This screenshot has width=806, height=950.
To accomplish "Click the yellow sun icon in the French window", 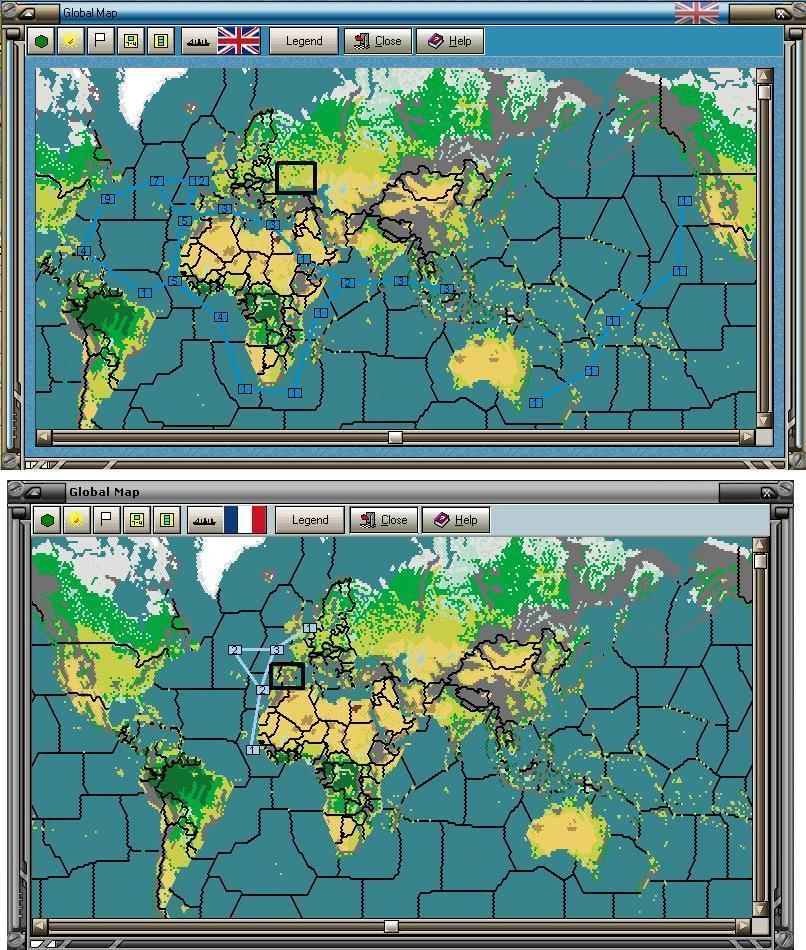I will click(77, 520).
